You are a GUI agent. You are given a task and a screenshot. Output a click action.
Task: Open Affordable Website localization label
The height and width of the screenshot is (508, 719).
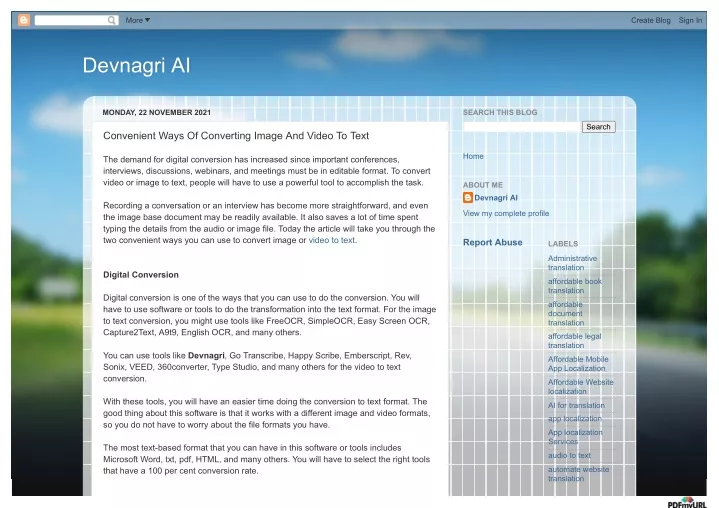pos(581,387)
